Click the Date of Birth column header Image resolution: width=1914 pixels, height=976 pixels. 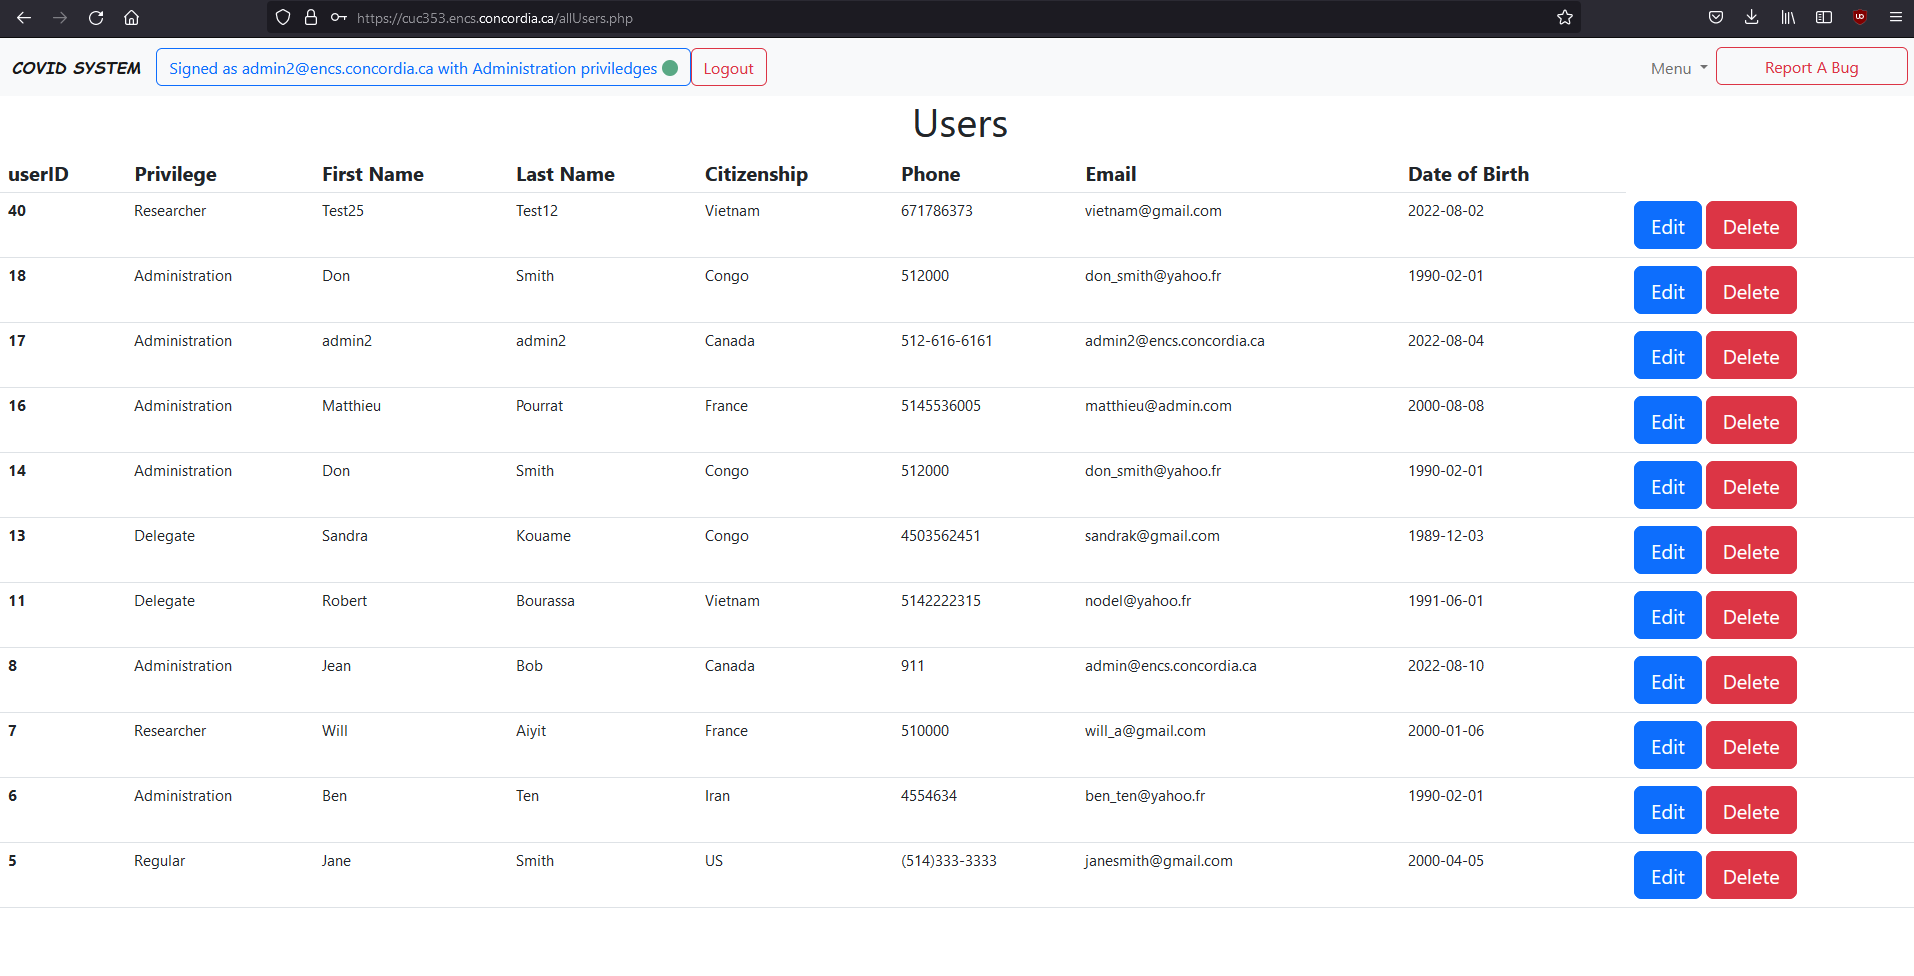[x=1468, y=174]
